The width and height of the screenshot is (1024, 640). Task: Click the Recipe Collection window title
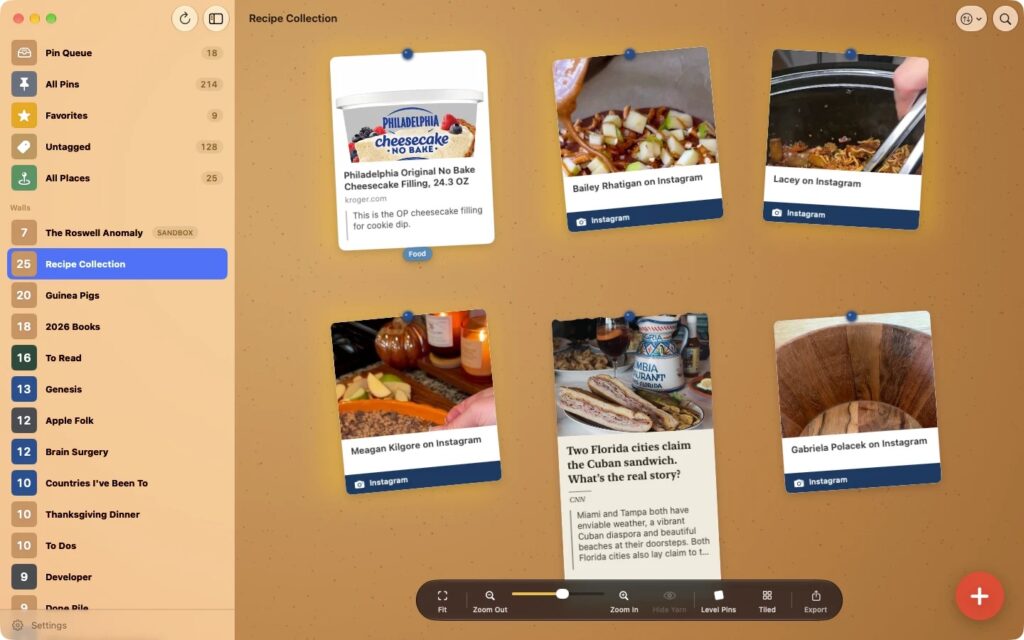pyautogui.click(x=293, y=18)
